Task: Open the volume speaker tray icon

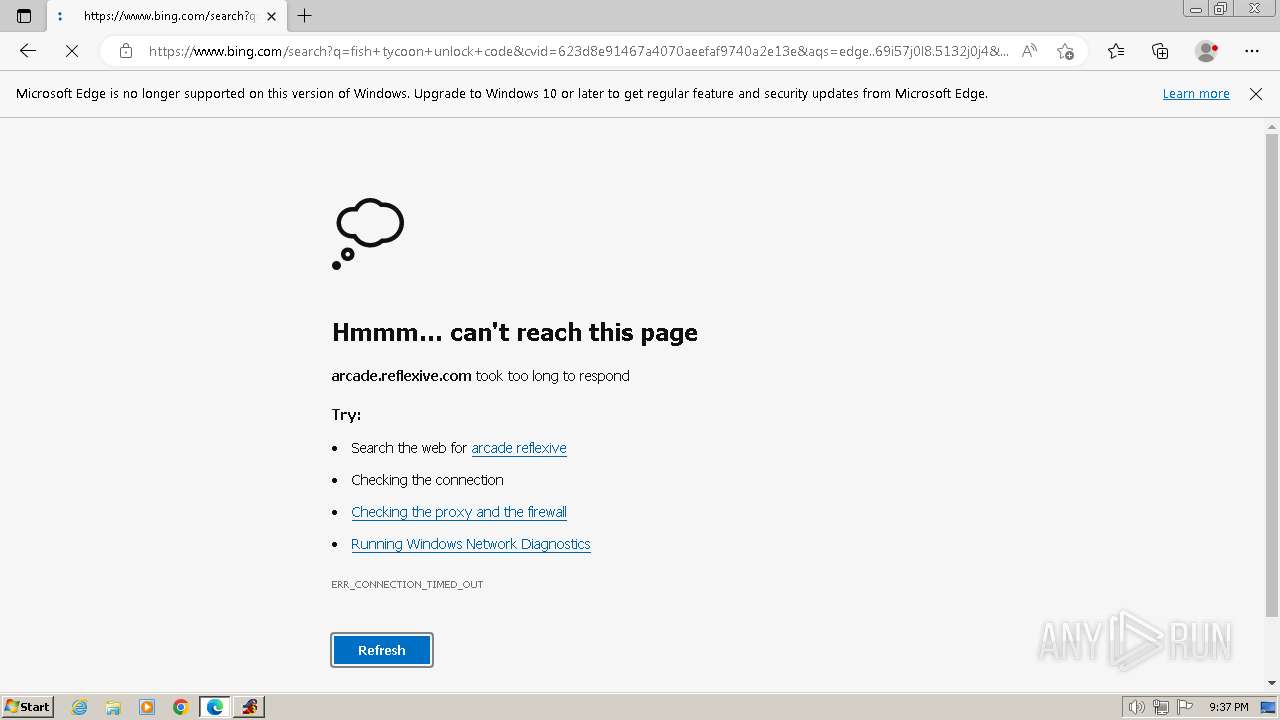Action: pos(1137,707)
